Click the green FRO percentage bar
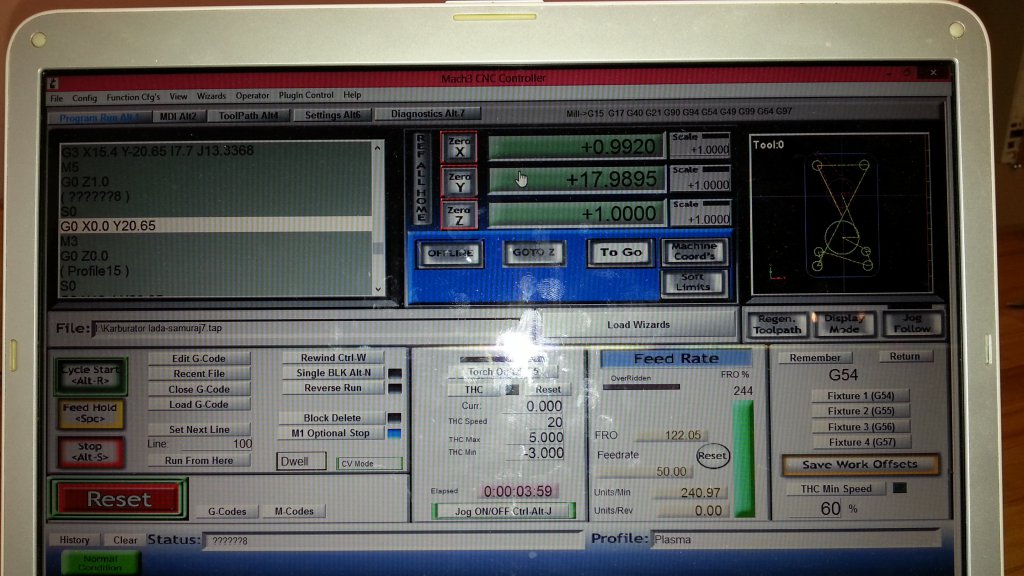The width and height of the screenshot is (1024, 576). point(743,458)
